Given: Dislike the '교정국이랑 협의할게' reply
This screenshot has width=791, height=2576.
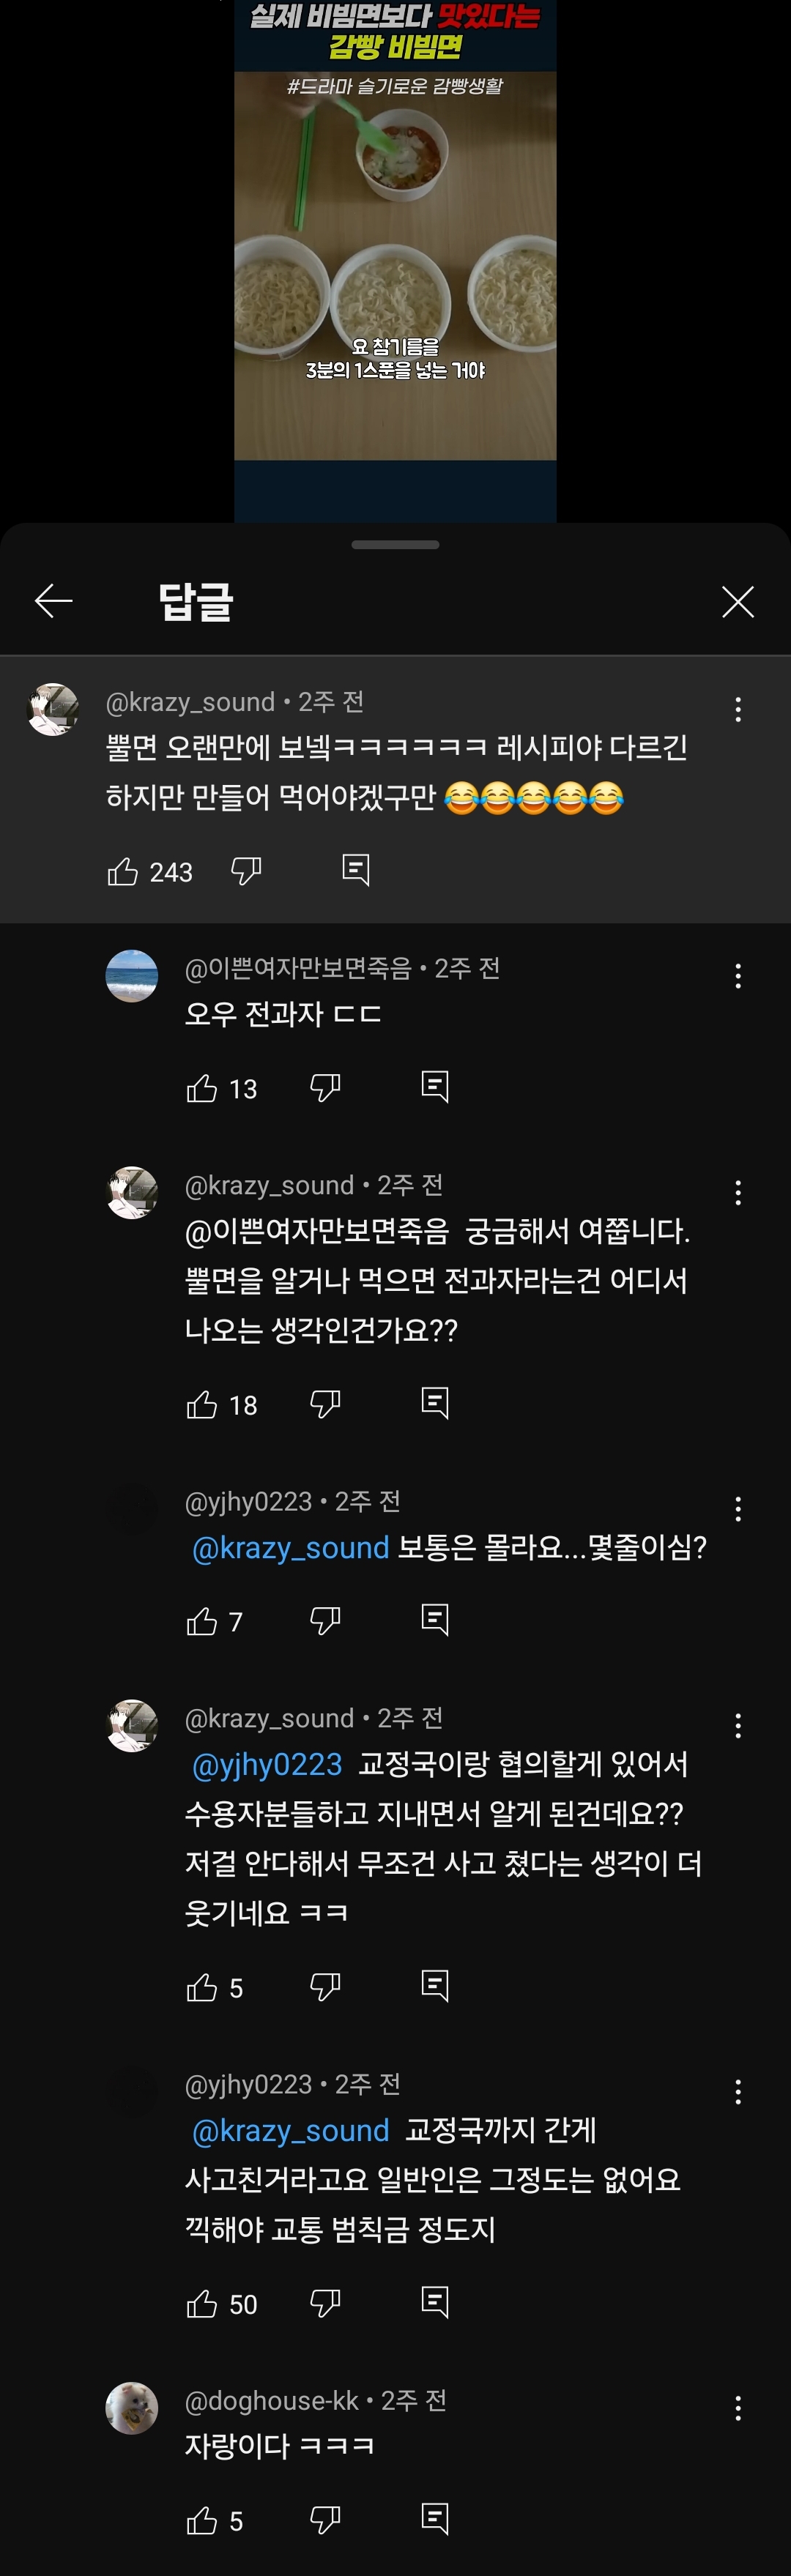Looking at the screenshot, I should tap(326, 1987).
